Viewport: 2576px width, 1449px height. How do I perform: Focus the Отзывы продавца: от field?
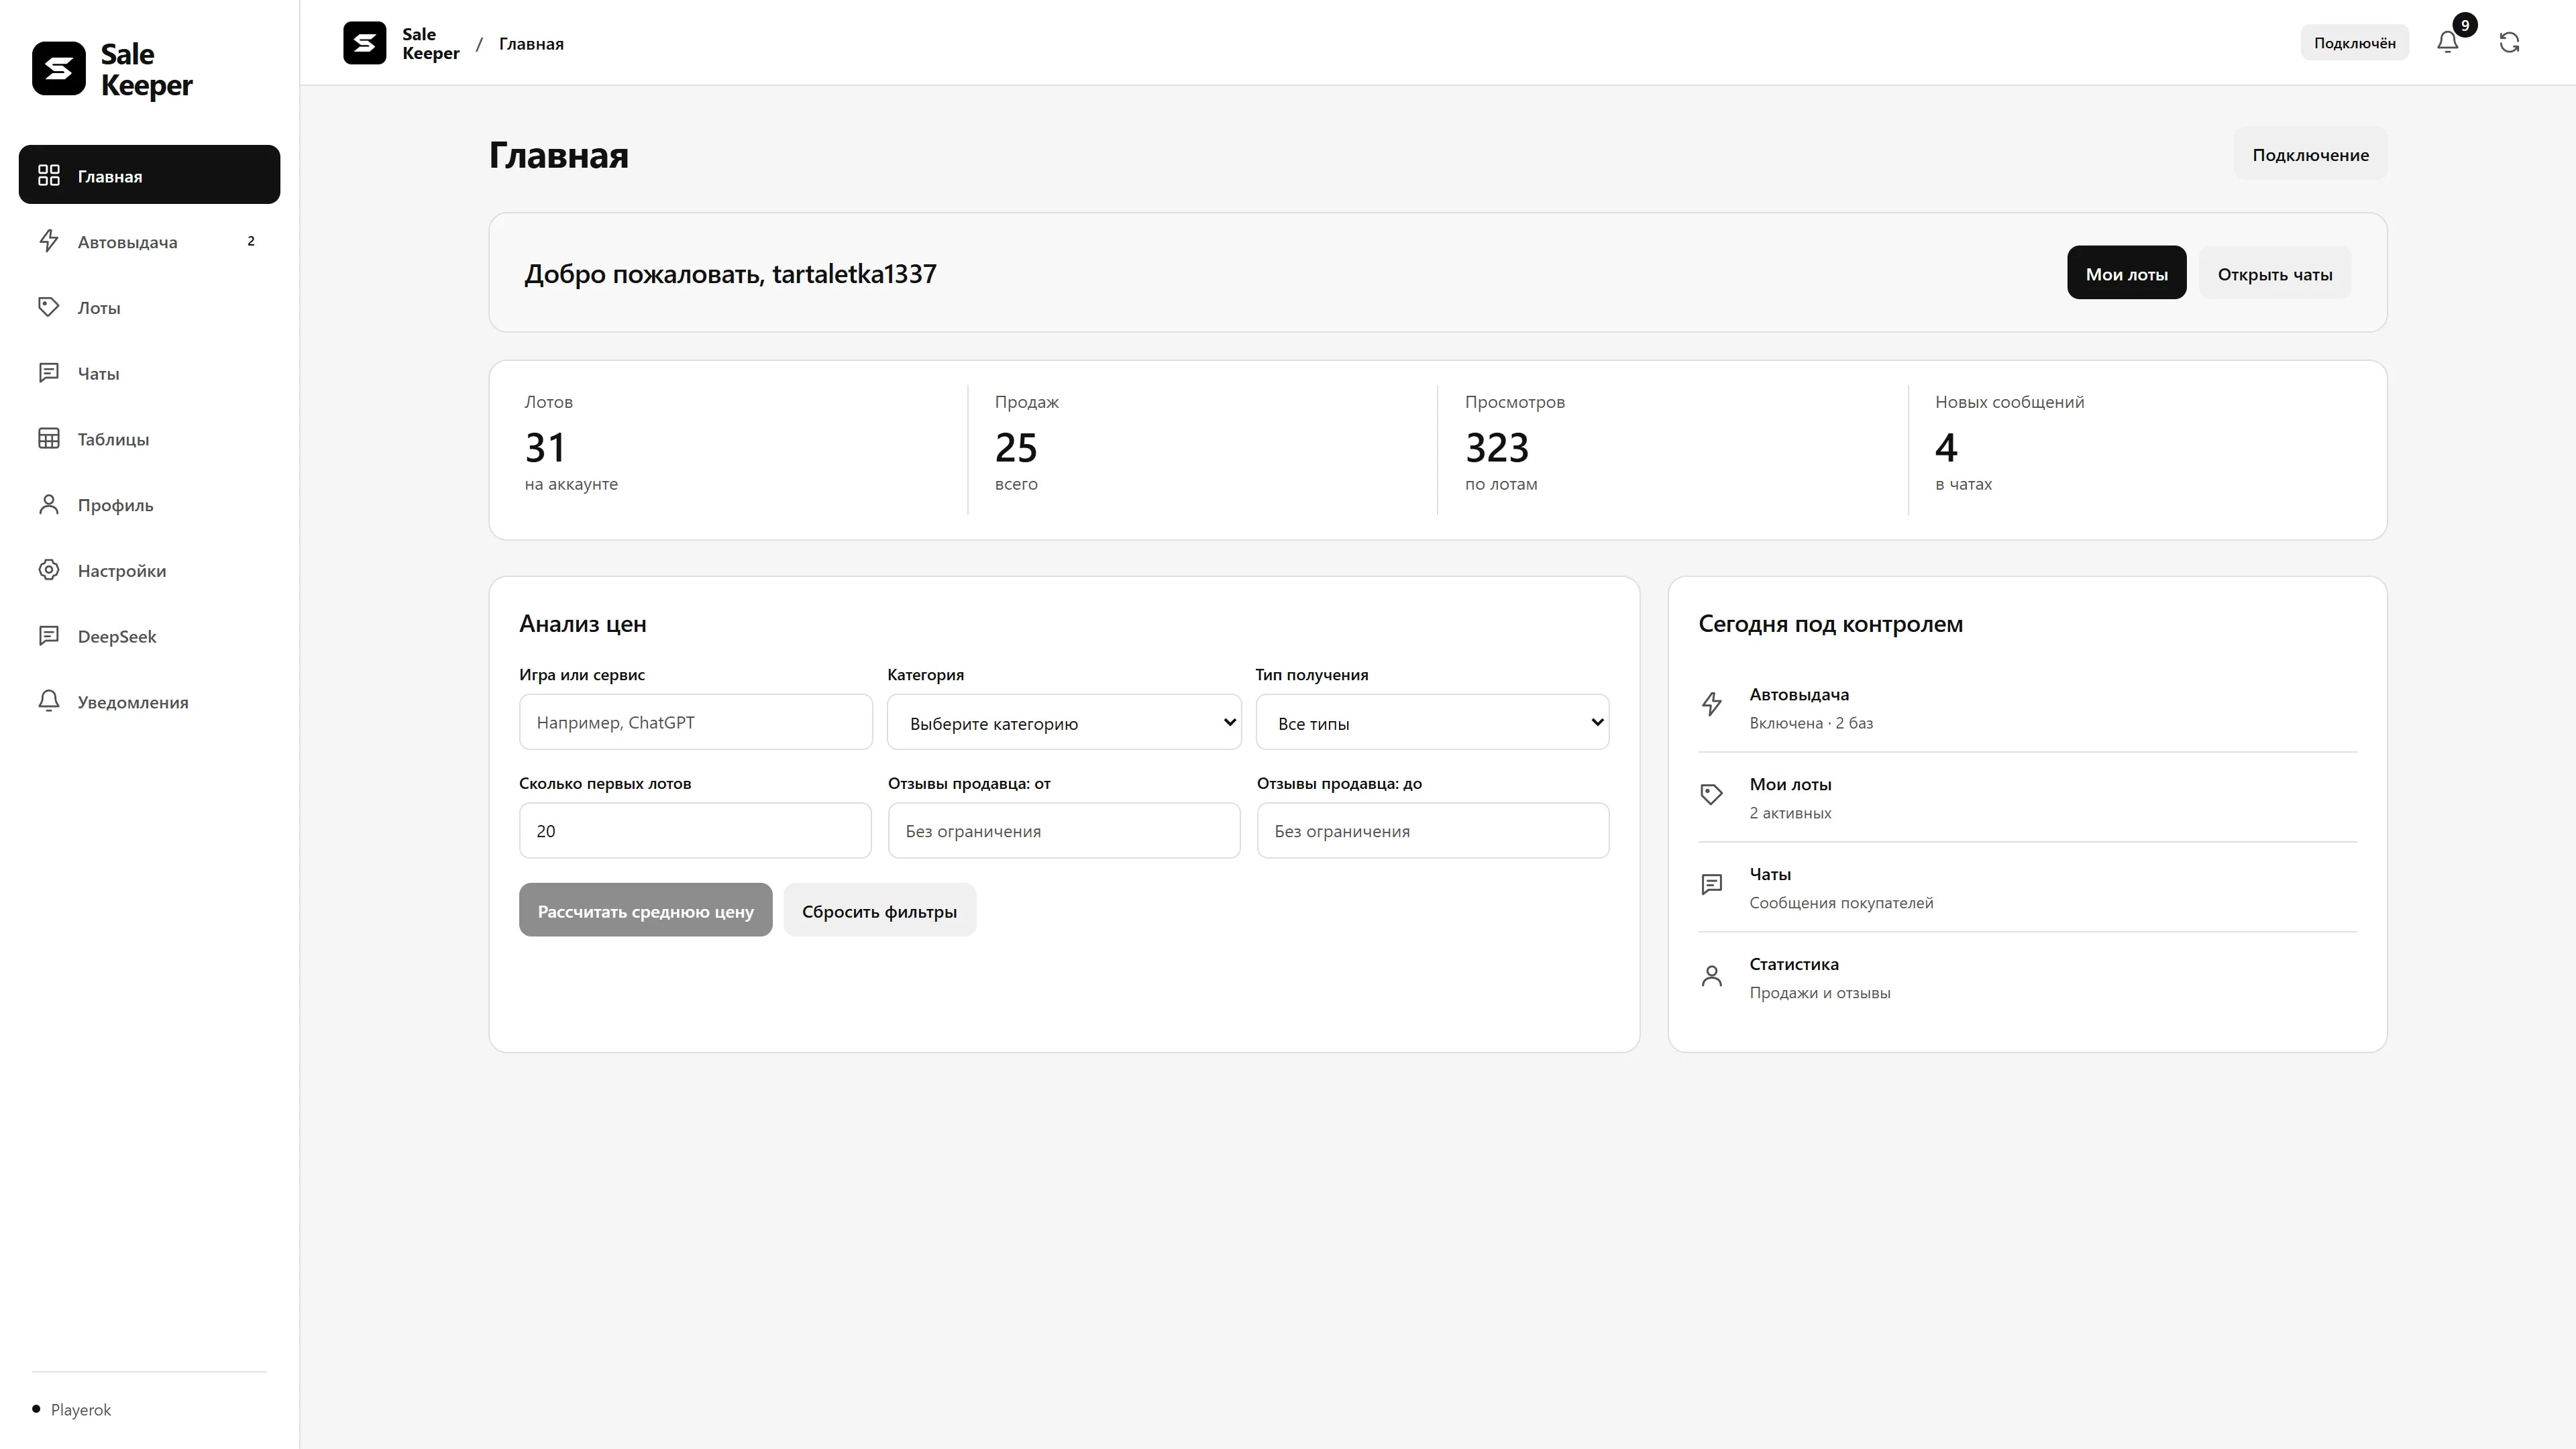coord(1064,830)
